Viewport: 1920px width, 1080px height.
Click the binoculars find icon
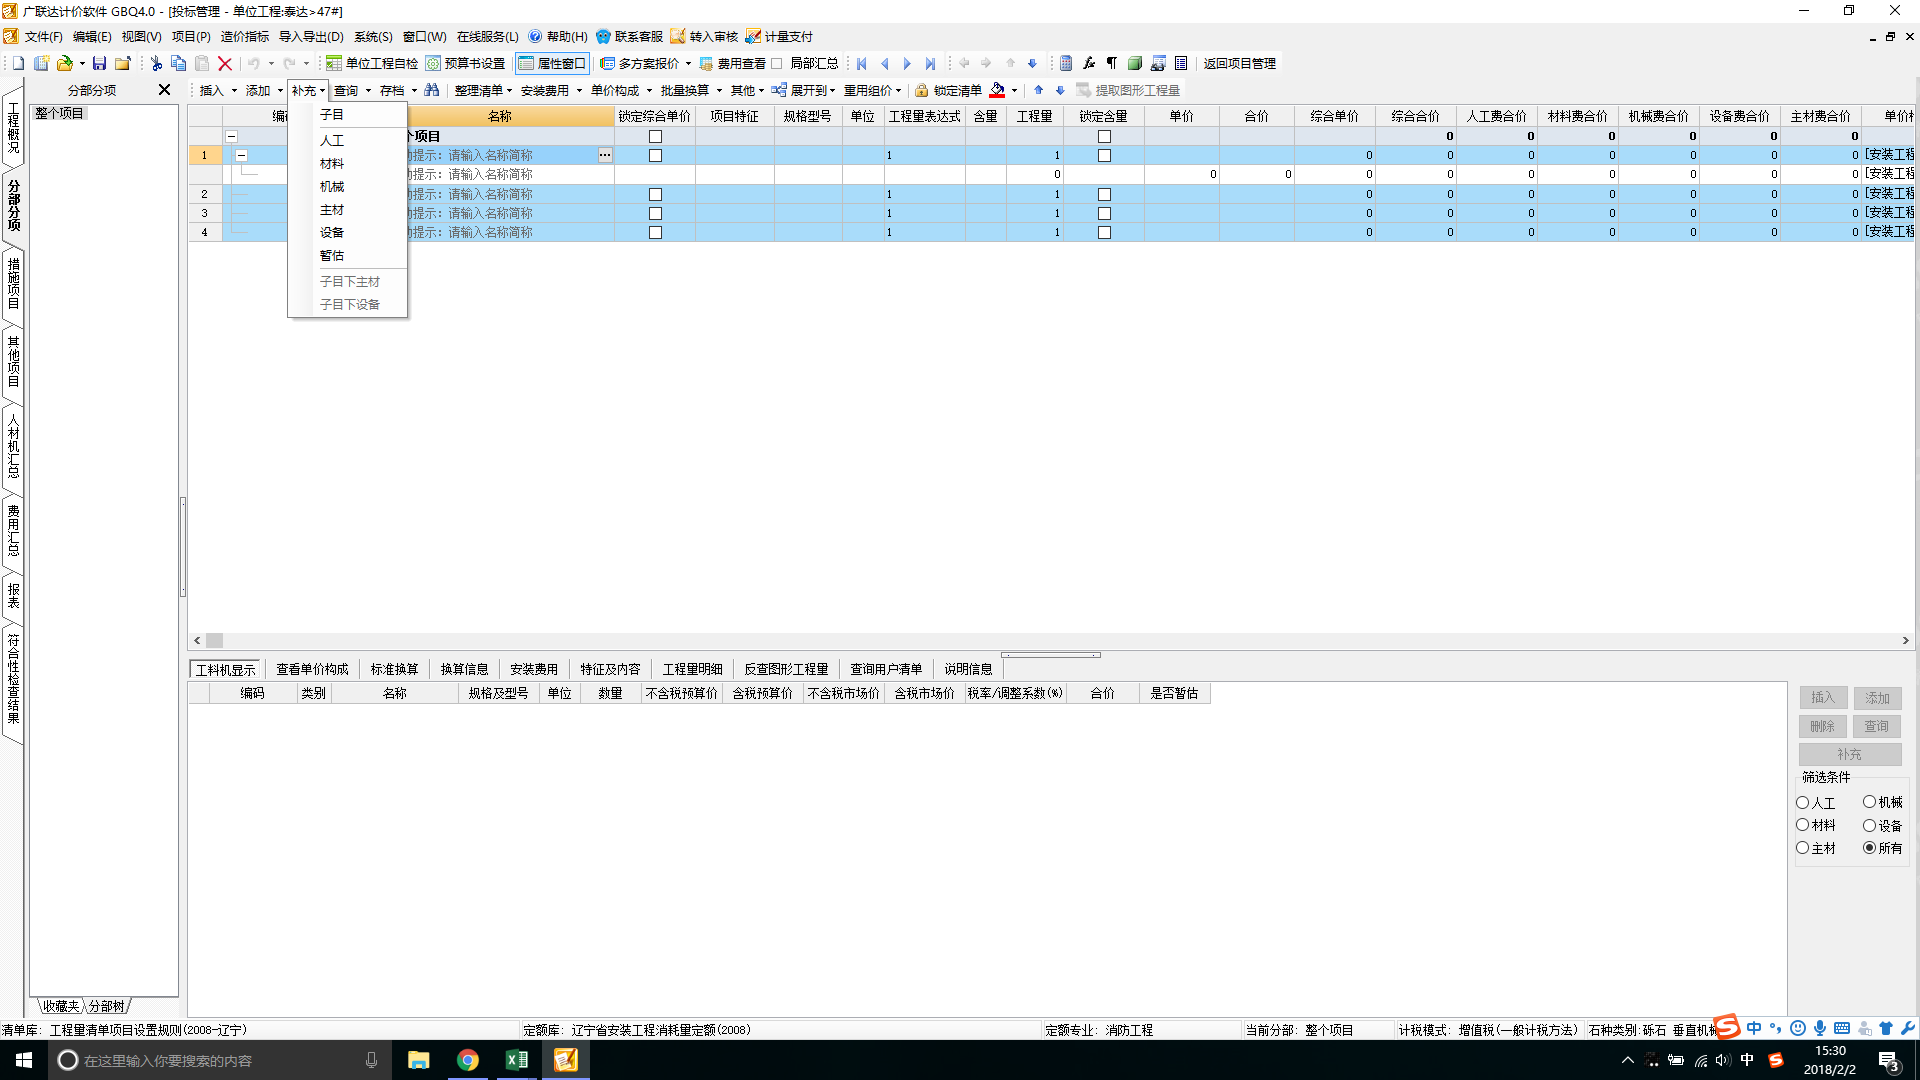point(432,90)
